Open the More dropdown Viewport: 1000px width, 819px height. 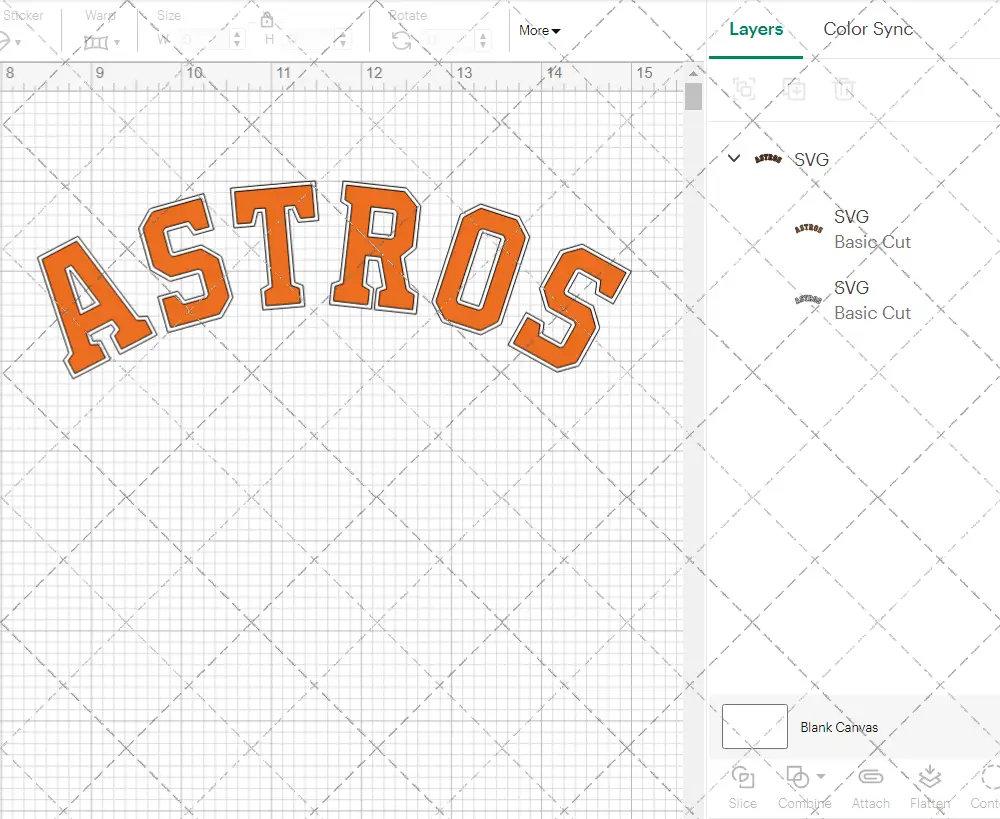[x=538, y=31]
